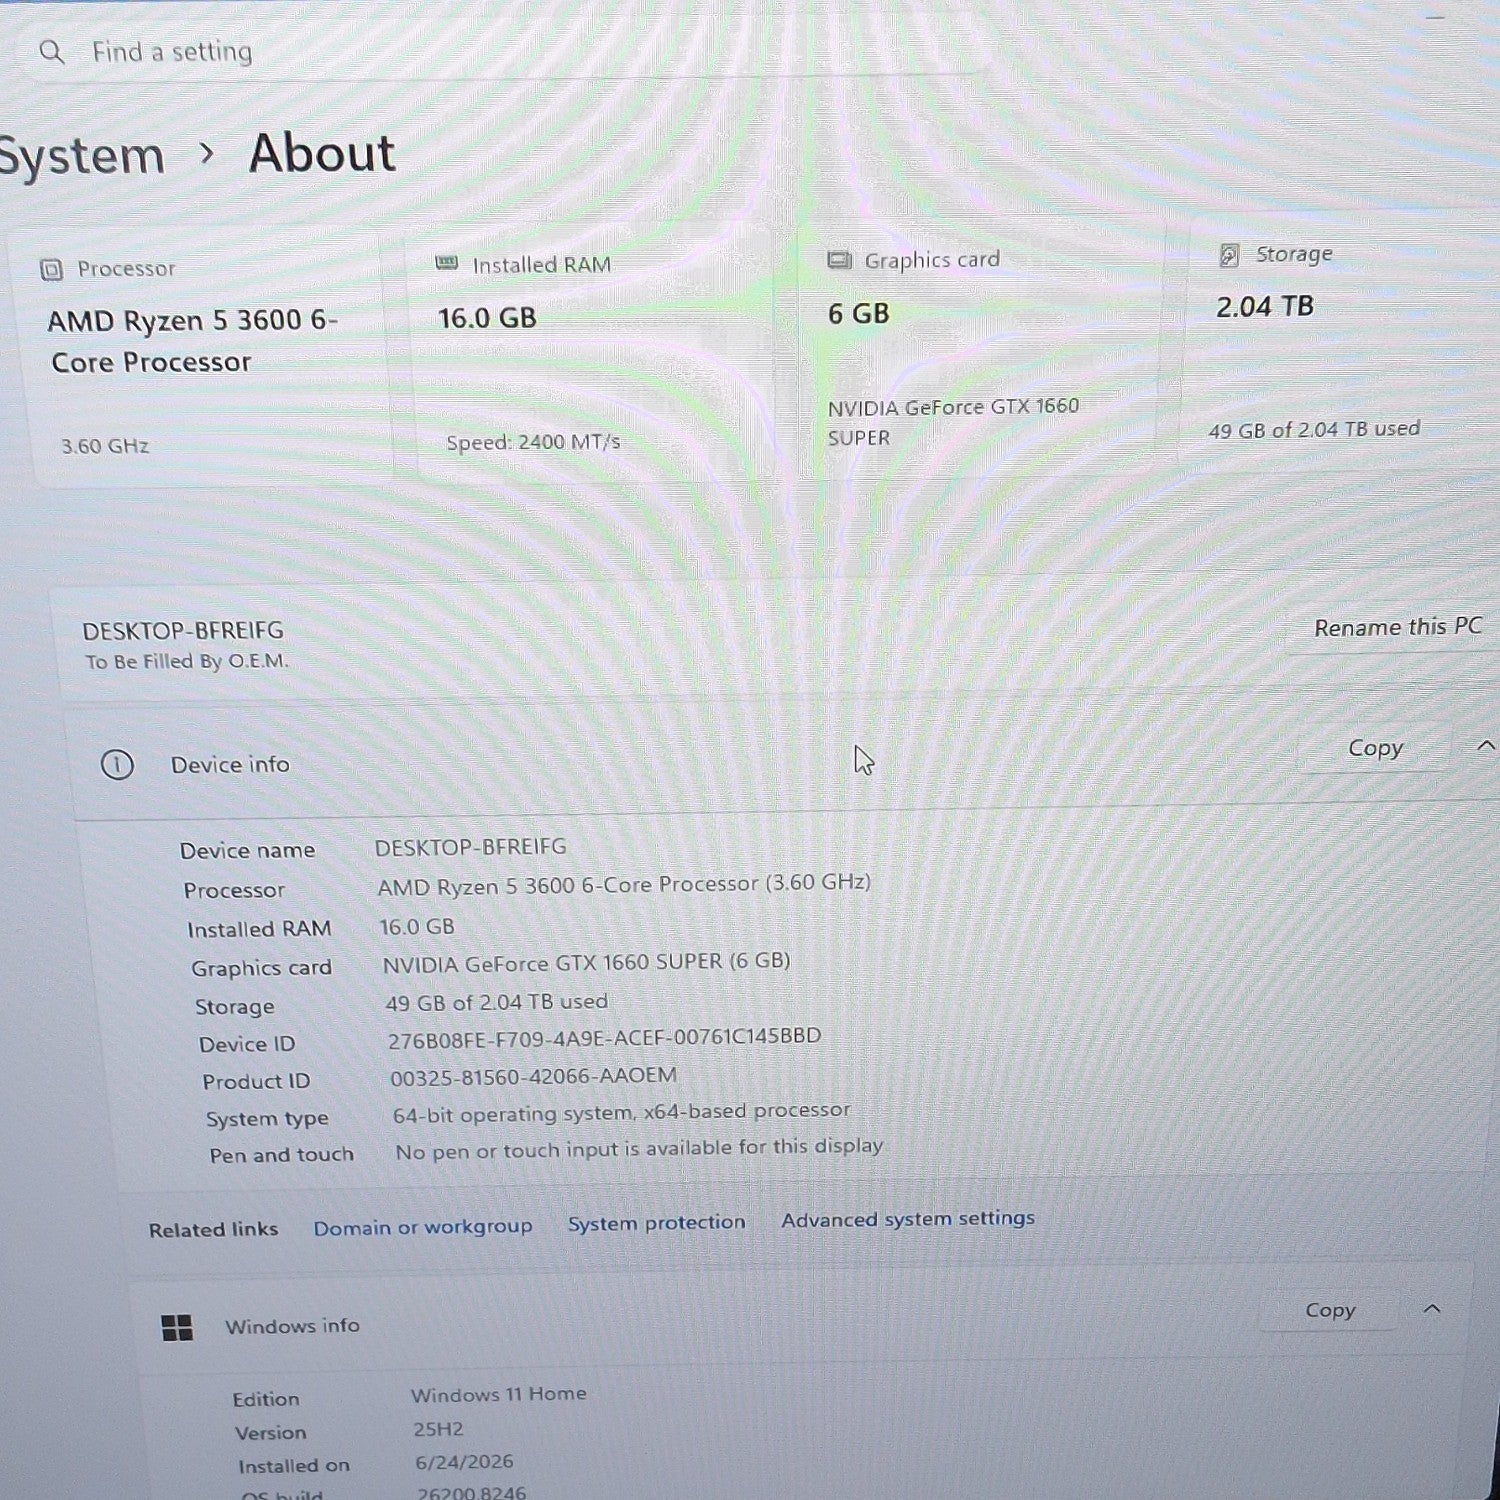This screenshot has height=1500, width=1500.
Task: Click the Storage drive icon
Action: click(1229, 255)
